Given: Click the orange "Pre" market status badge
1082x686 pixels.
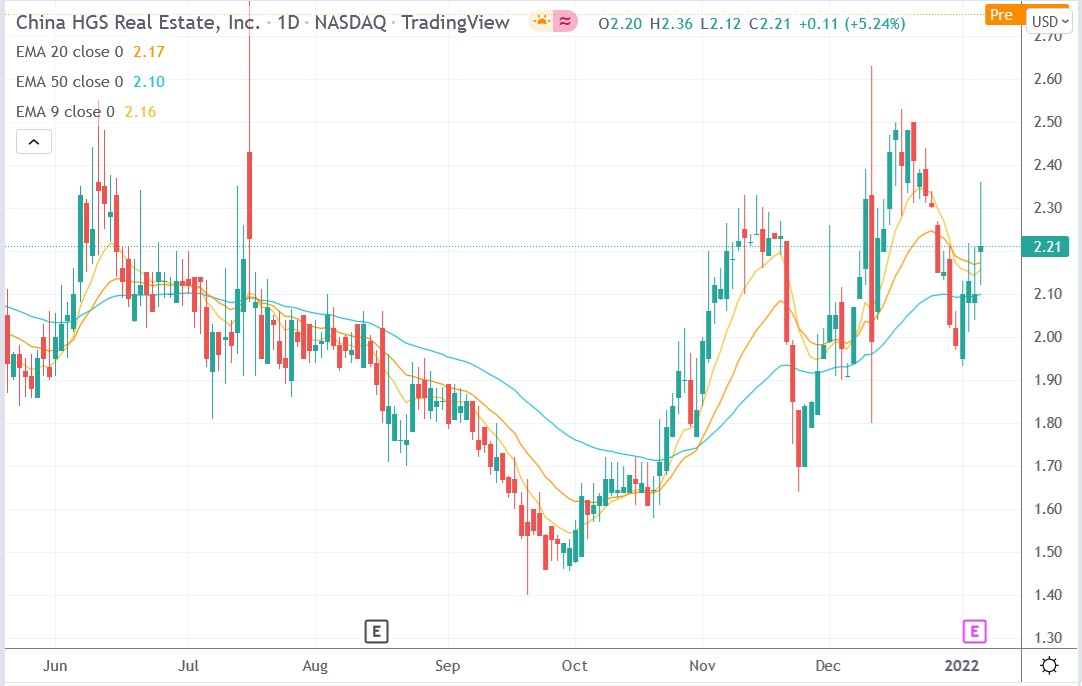Looking at the screenshot, I should click(1001, 14).
